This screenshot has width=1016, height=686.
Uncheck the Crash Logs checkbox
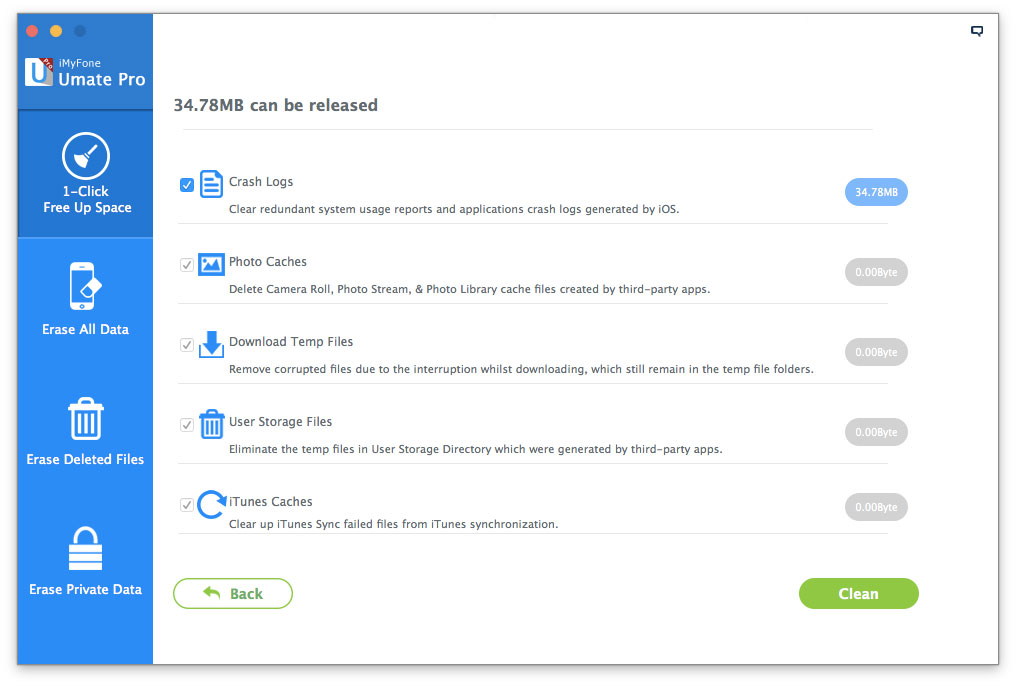187,185
